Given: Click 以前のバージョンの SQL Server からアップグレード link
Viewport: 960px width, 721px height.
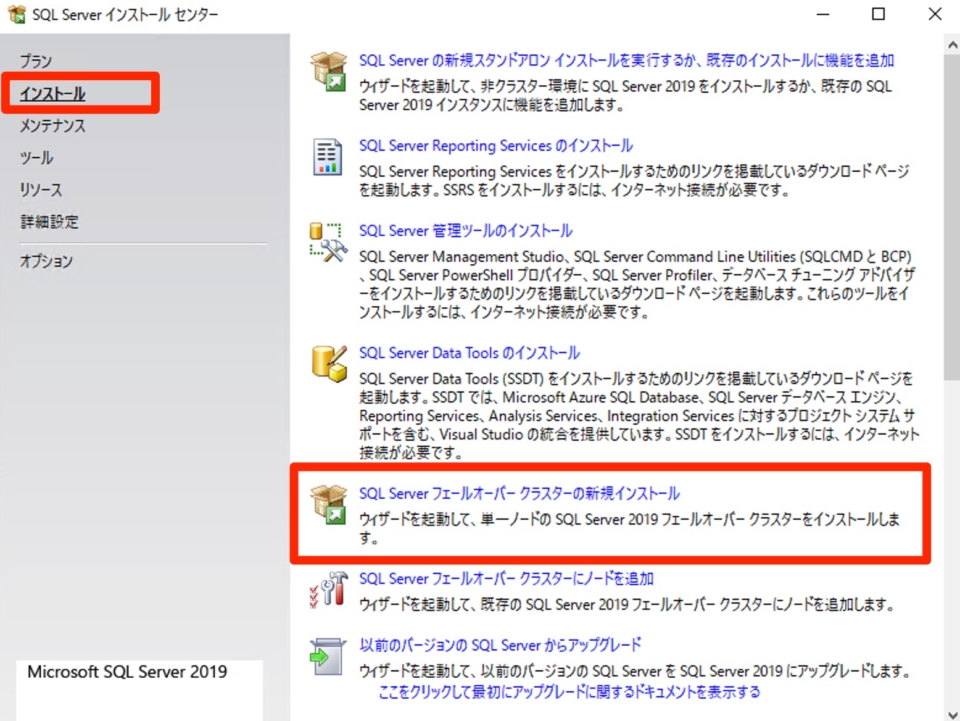Looking at the screenshot, I should (500, 645).
